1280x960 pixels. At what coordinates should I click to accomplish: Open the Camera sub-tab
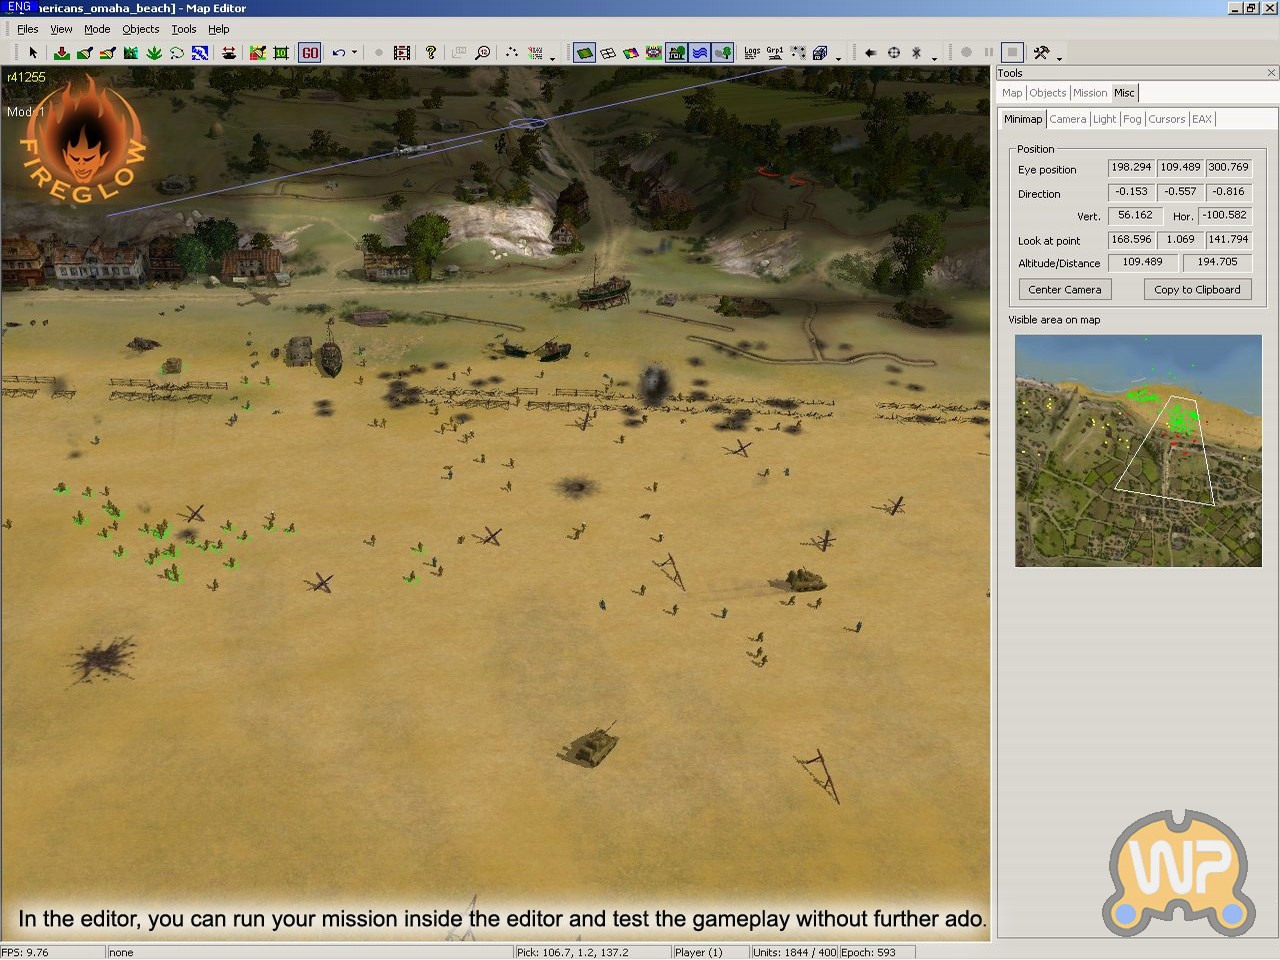[1068, 119]
